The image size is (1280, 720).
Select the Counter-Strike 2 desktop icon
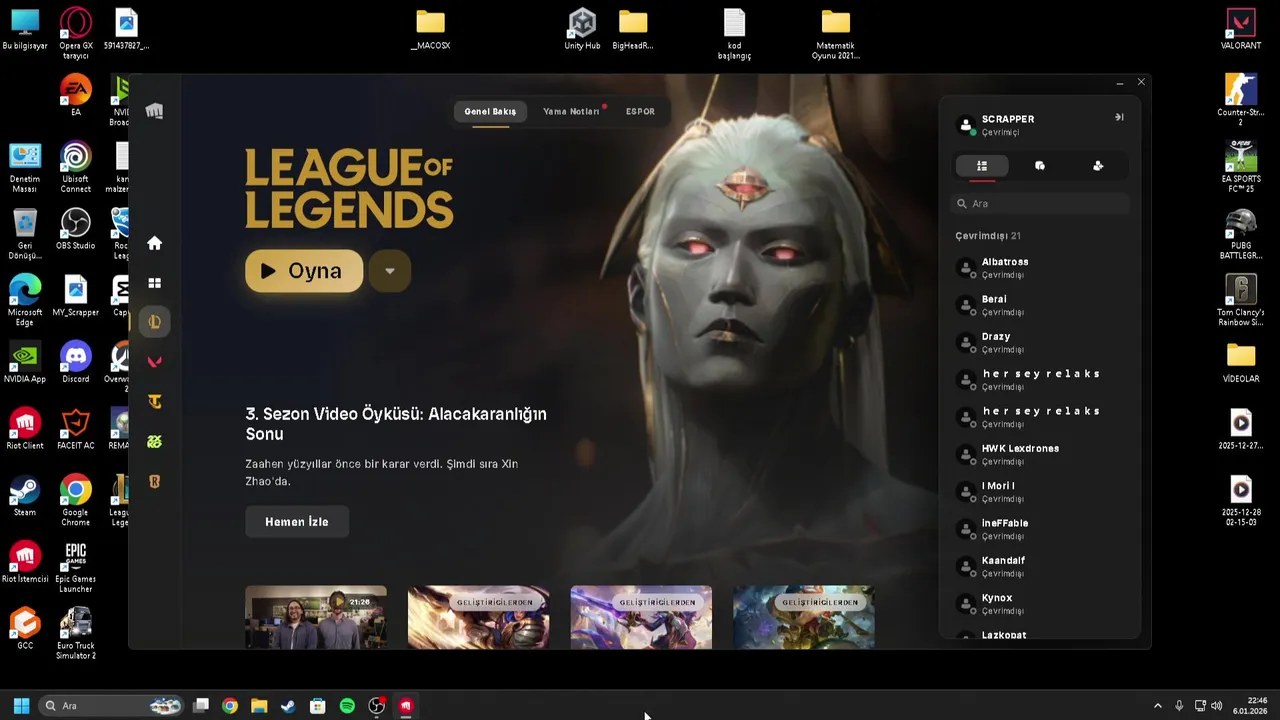1241,100
